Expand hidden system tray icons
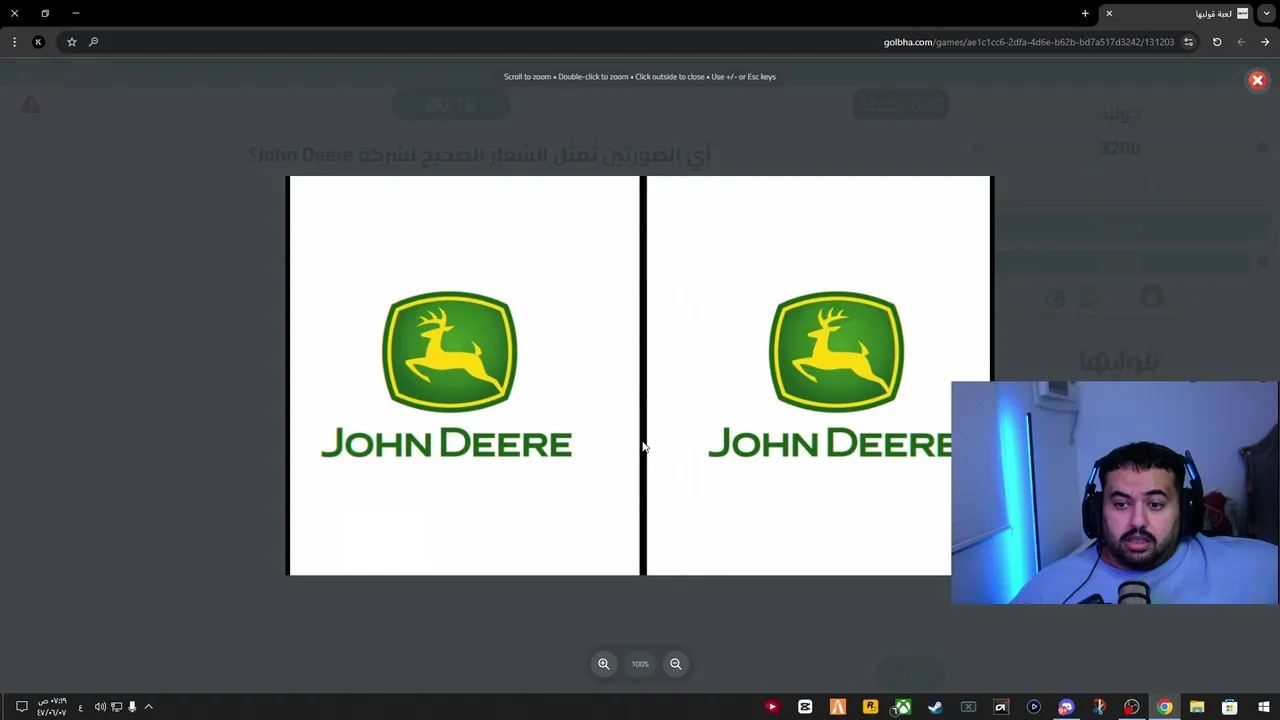Screen dimensions: 1280x720 pyautogui.click(x=148, y=707)
